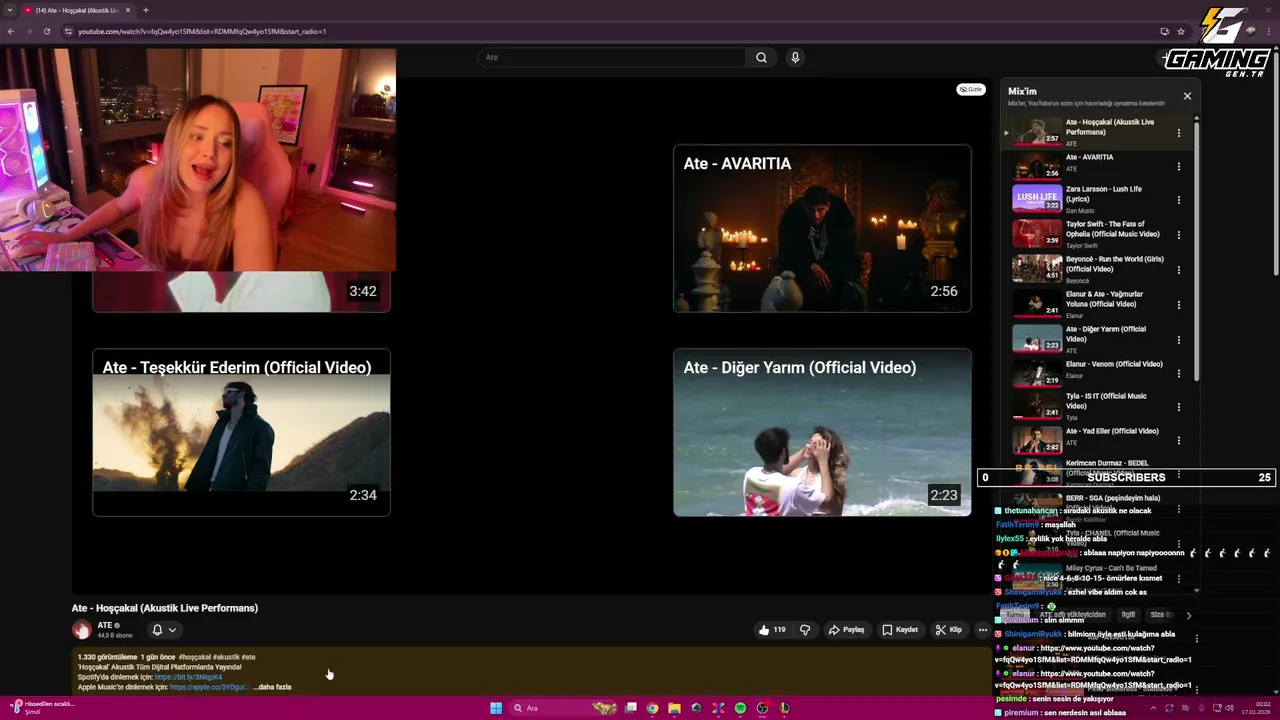Image resolution: width=1280 pixels, height=720 pixels.
Task: Dislike the video with thumbs down
Action: pyautogui.click(x=805, y=630)
